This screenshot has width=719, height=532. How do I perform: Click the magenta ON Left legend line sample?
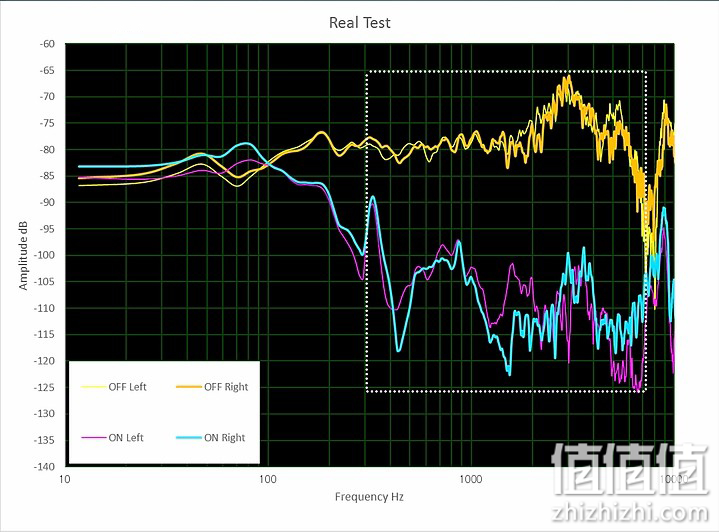[94, 438]
